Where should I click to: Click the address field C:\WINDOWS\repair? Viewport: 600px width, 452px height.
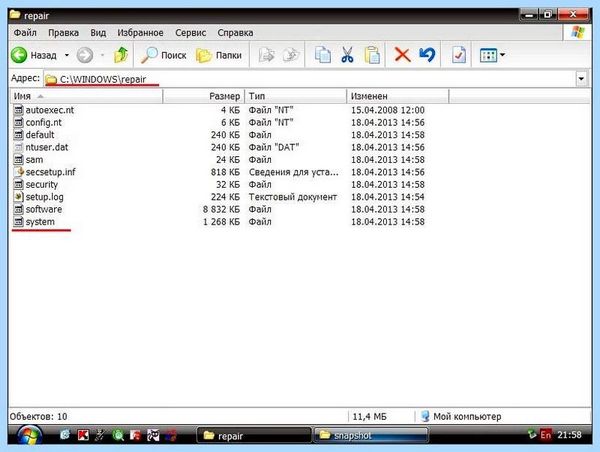click(x=309, y=79)
